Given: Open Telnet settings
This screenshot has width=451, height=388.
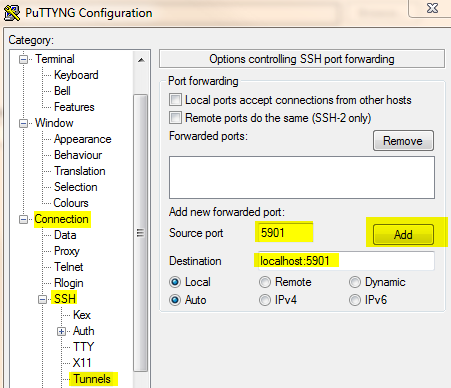Looking at the screenshot, I should click(x=69, y=267).
